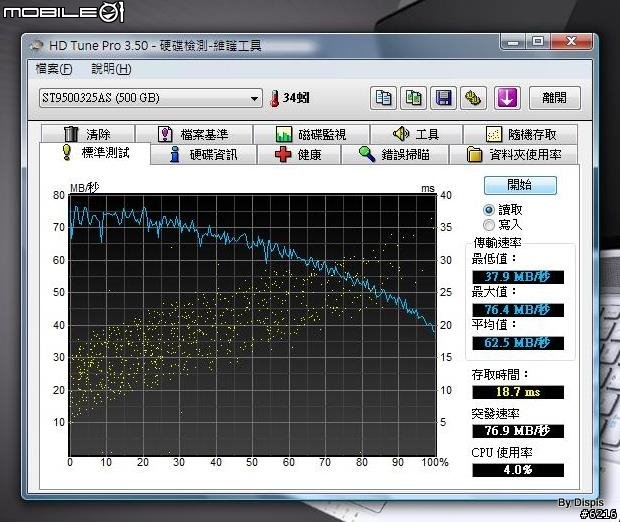Click the 工具 speaker icon

(x=401, y=134)
